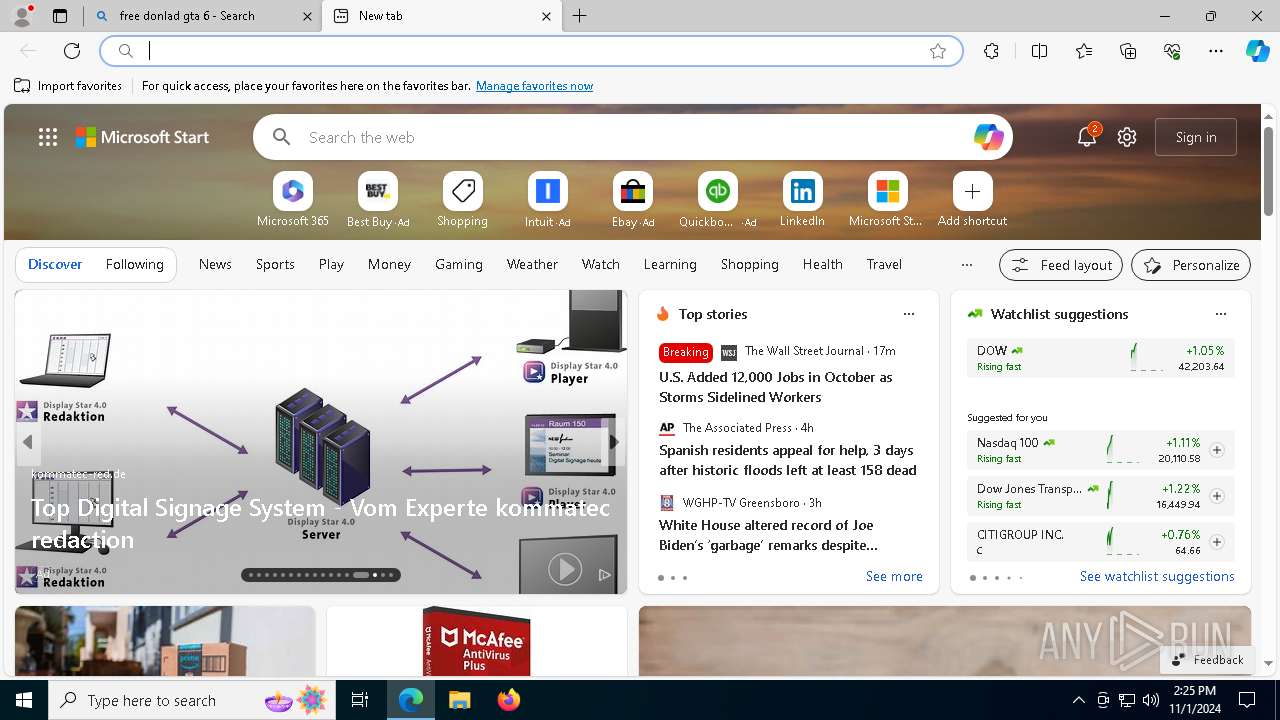Open the Feedback button

1207,660
